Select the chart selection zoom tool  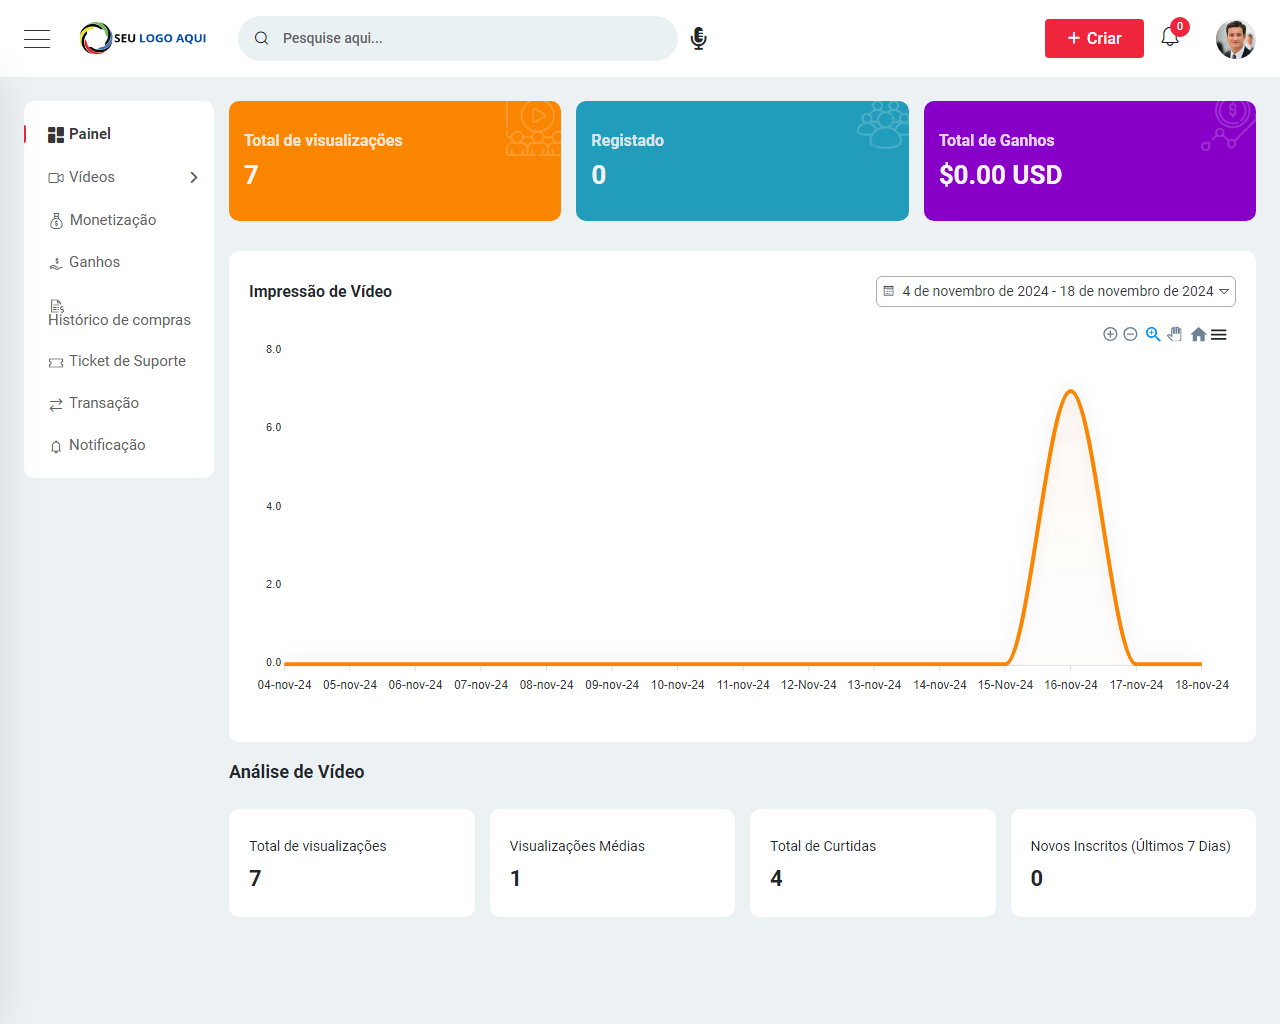(x=1153, y=334)
